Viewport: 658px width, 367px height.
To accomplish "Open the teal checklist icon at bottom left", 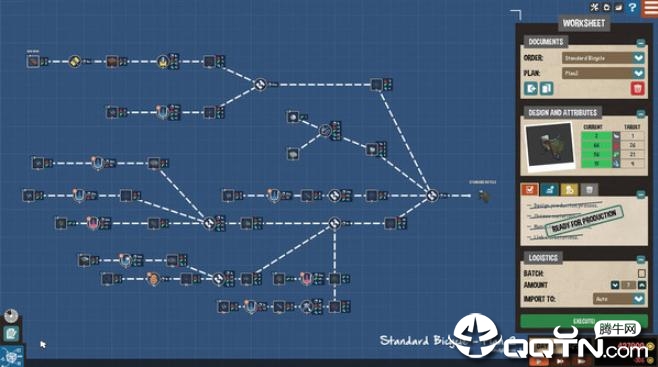I will [x=11, y=334].
